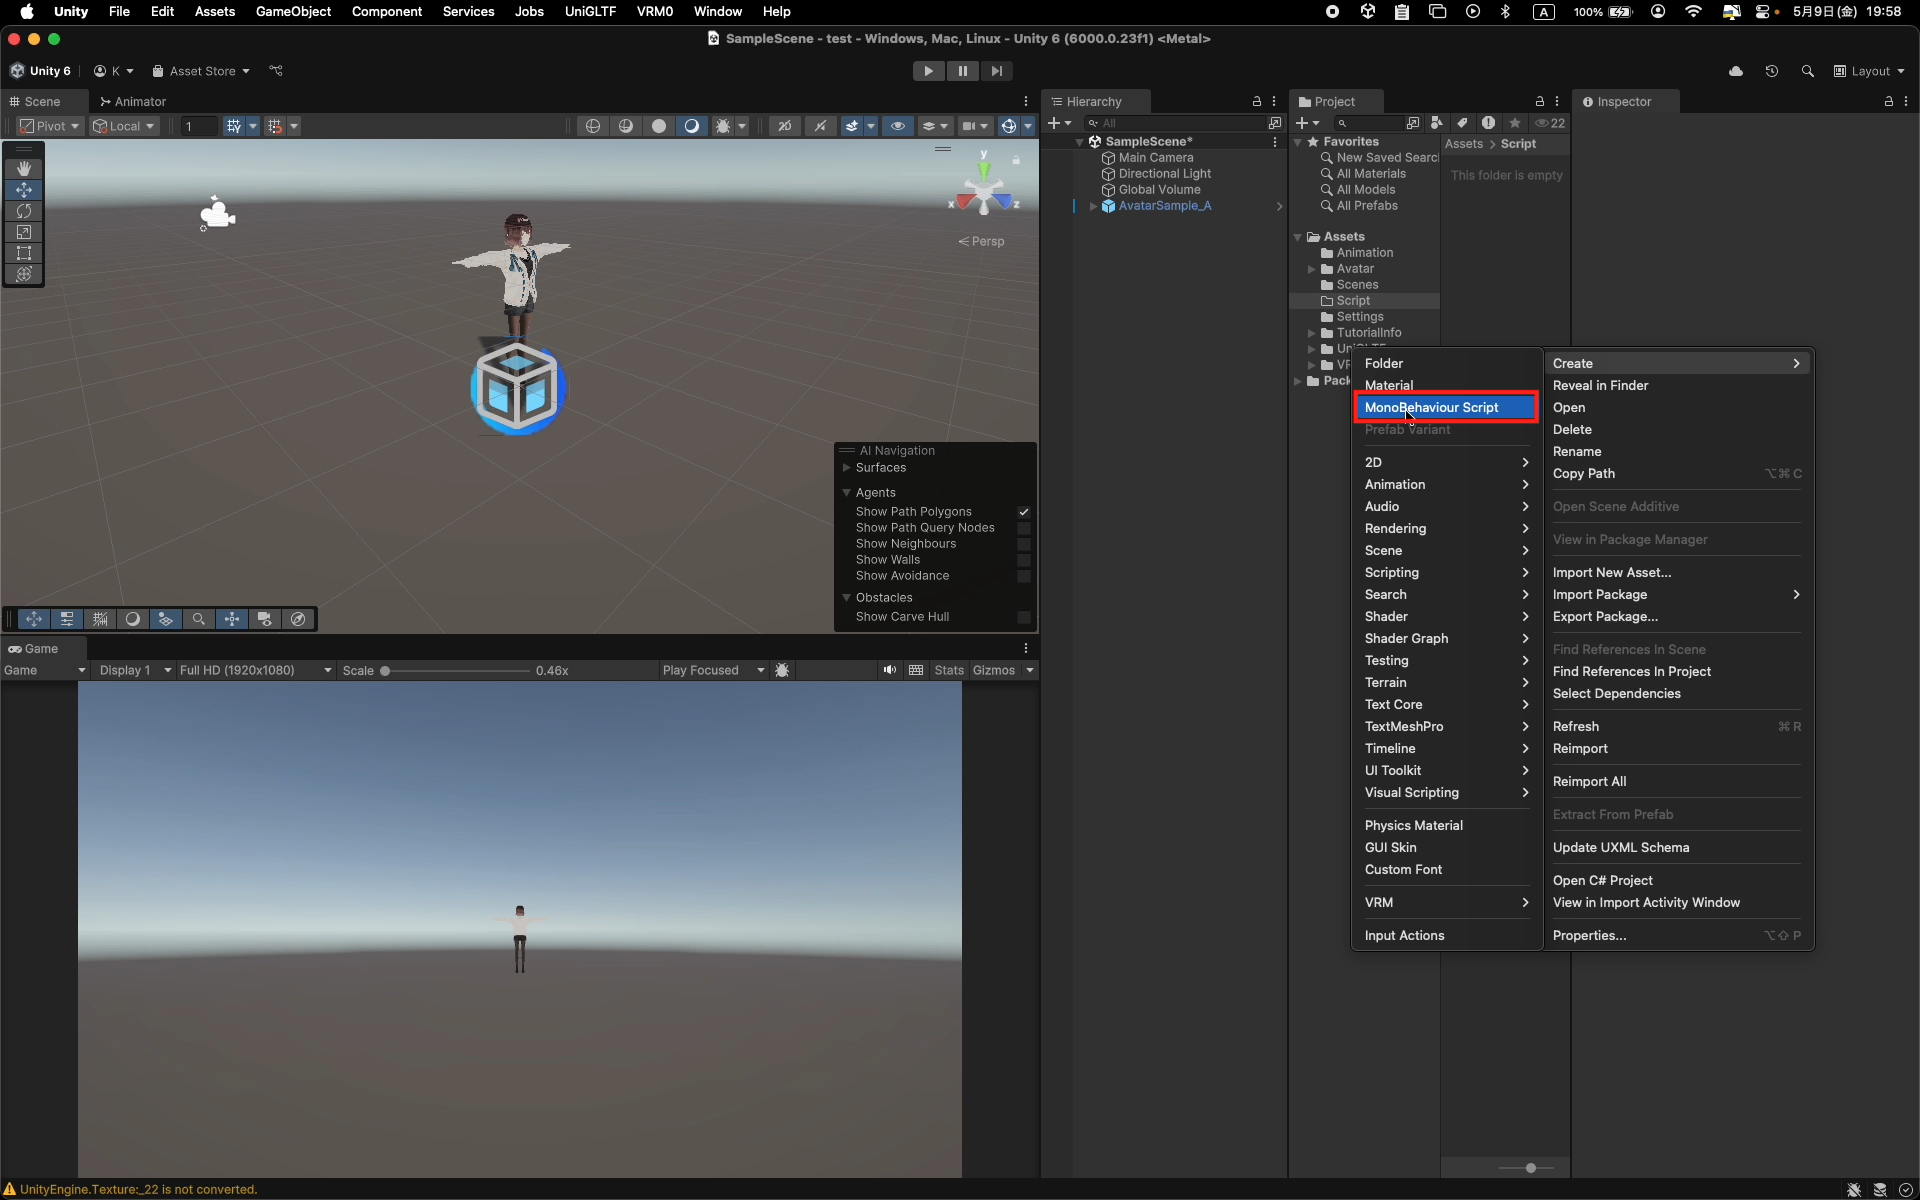The image size is (1920, 1200).
Task: Mute audio in the Game view
Action: tap(890, 670)
